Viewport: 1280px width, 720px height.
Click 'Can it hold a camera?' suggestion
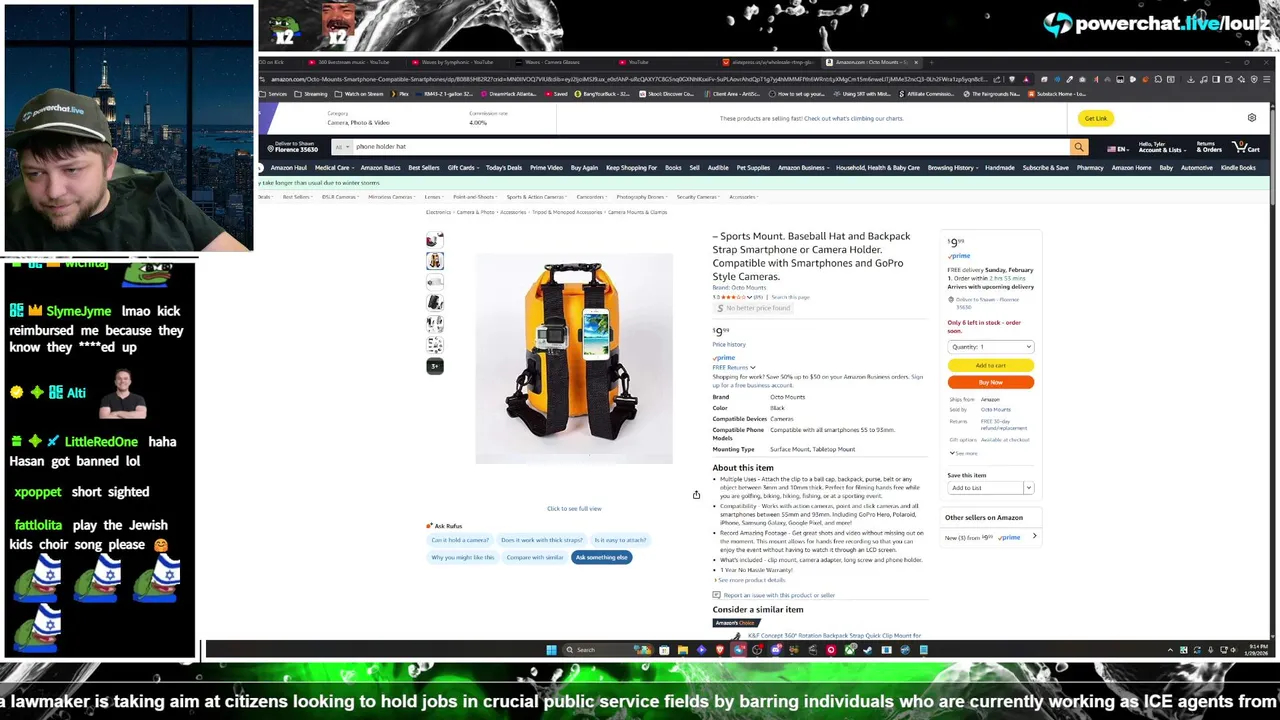coord(460,540)
